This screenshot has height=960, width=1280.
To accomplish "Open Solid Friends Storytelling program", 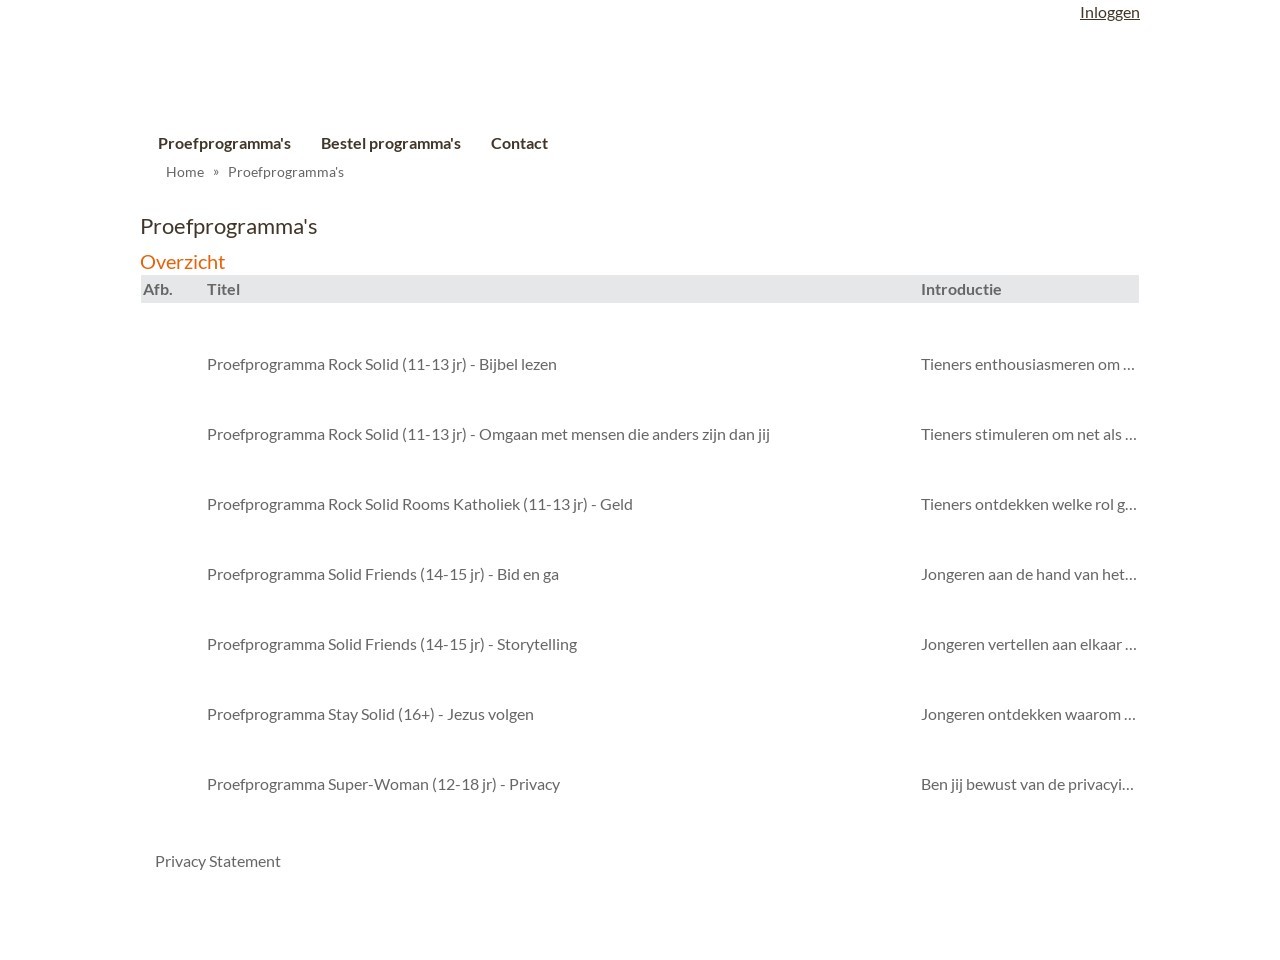I will point(391,644).
